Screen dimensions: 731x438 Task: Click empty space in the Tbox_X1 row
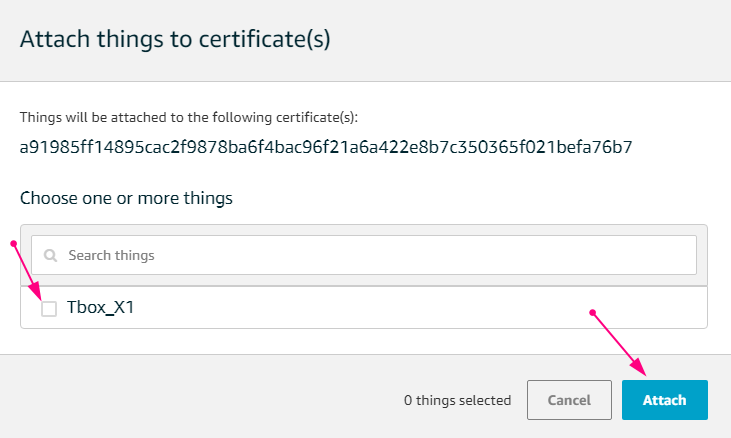[x=396, y=308]
